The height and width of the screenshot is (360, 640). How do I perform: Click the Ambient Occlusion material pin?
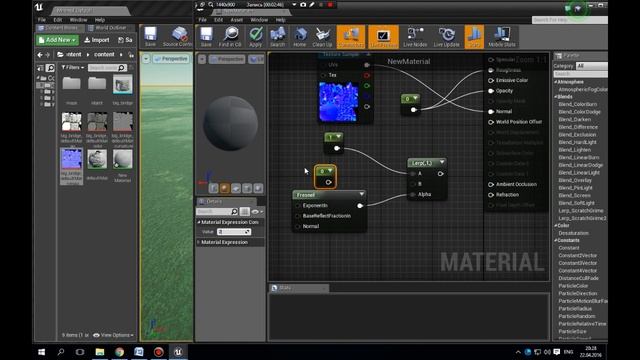click(x=491, y=184)
